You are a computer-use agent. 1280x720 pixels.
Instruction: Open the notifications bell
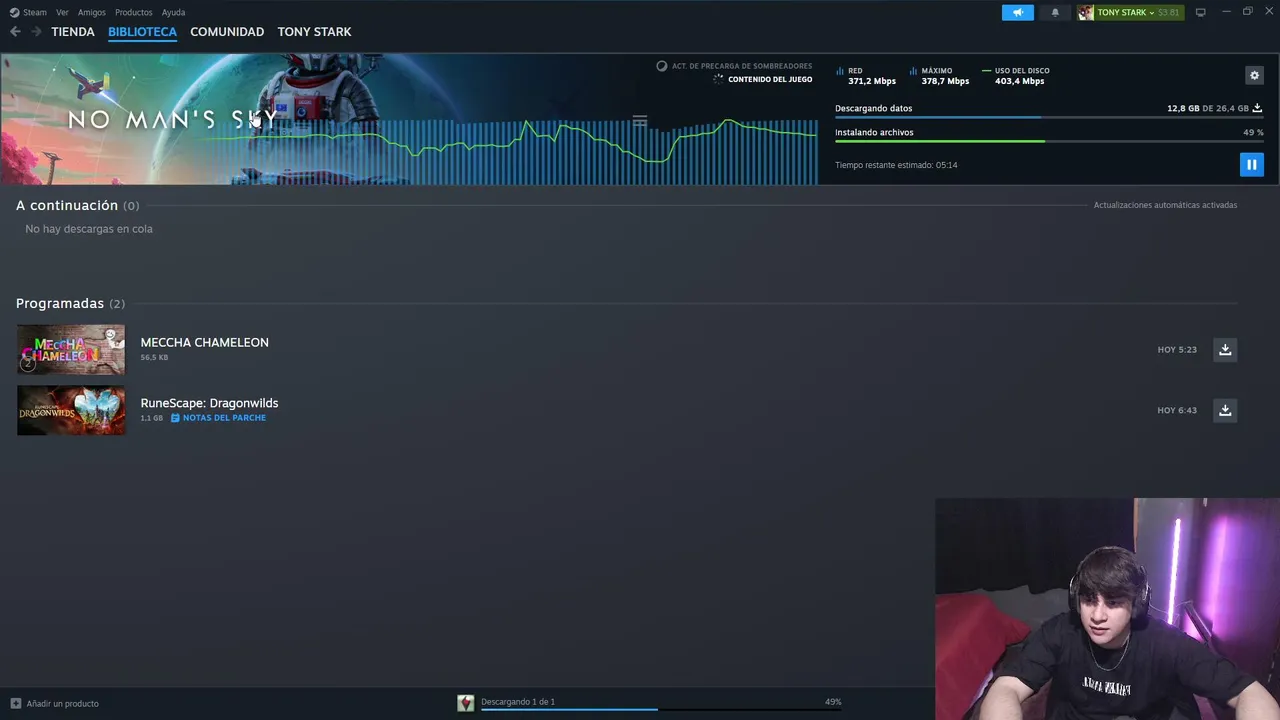click(x=1055, y=12)
